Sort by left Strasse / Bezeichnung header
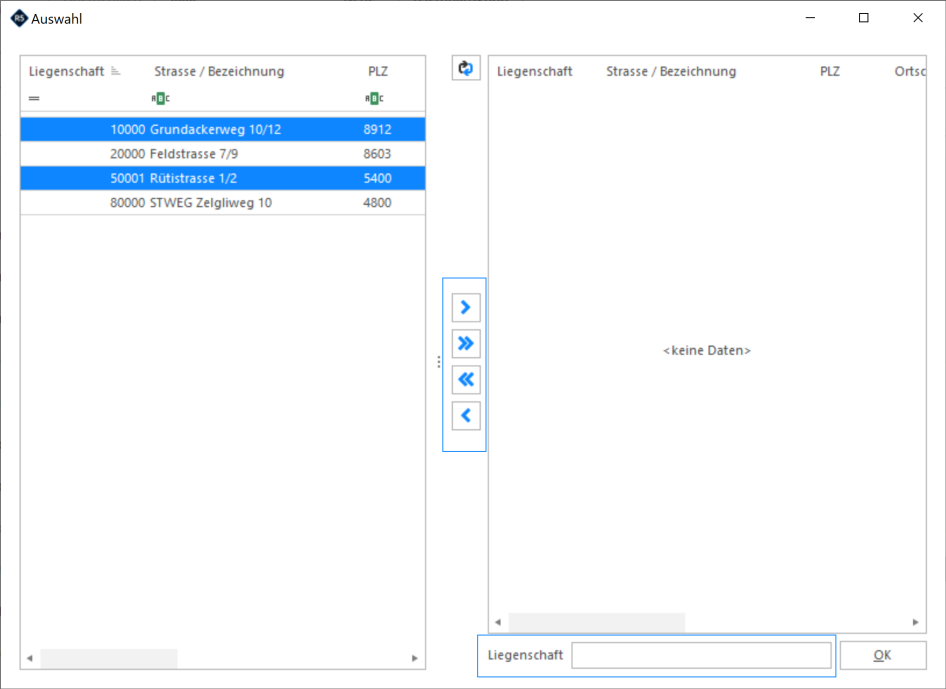This screenshot has height=689, width=946. pyautogui.click(x=219, y=71)
